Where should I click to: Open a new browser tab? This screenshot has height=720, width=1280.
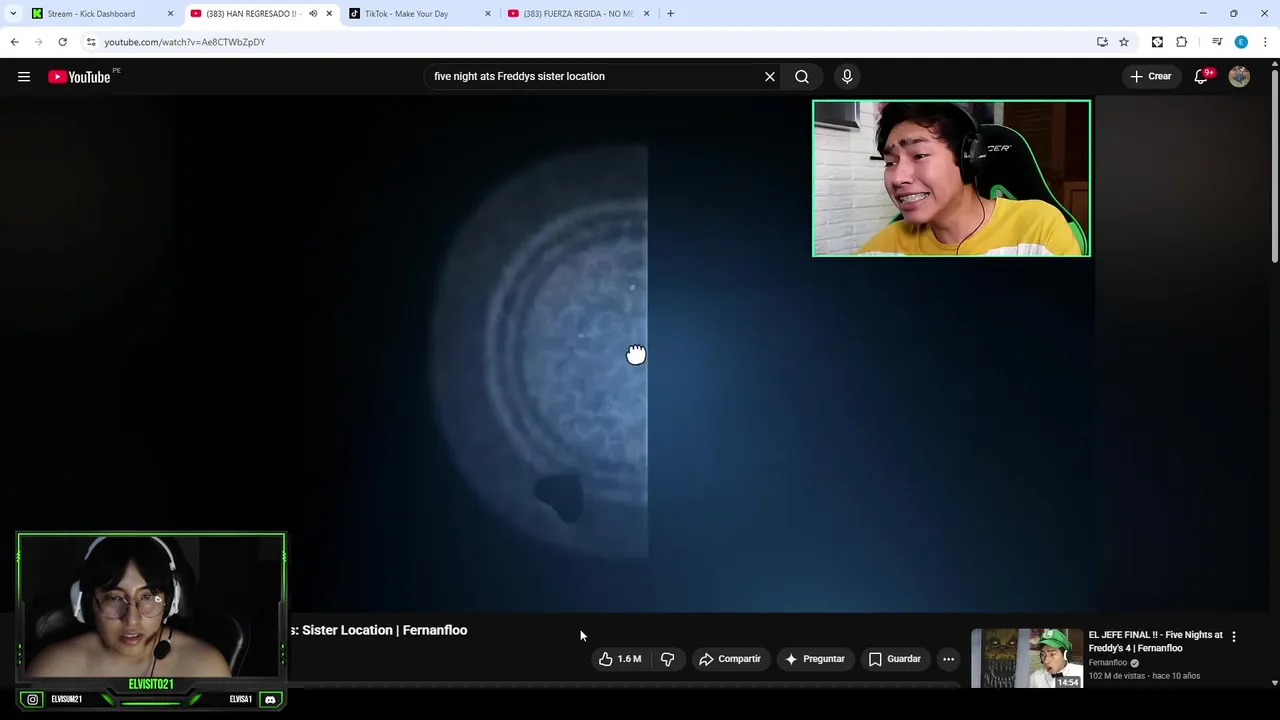click(670, 13)
